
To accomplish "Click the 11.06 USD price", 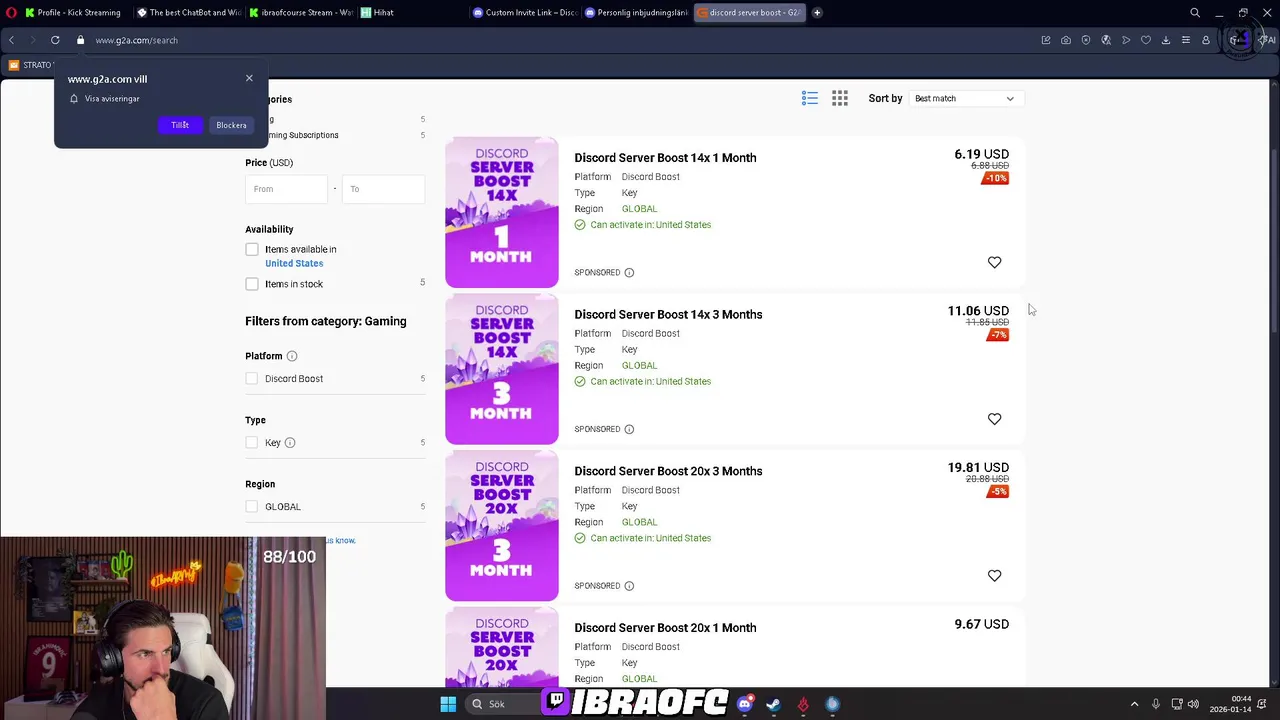I will (x=978, y=311).
